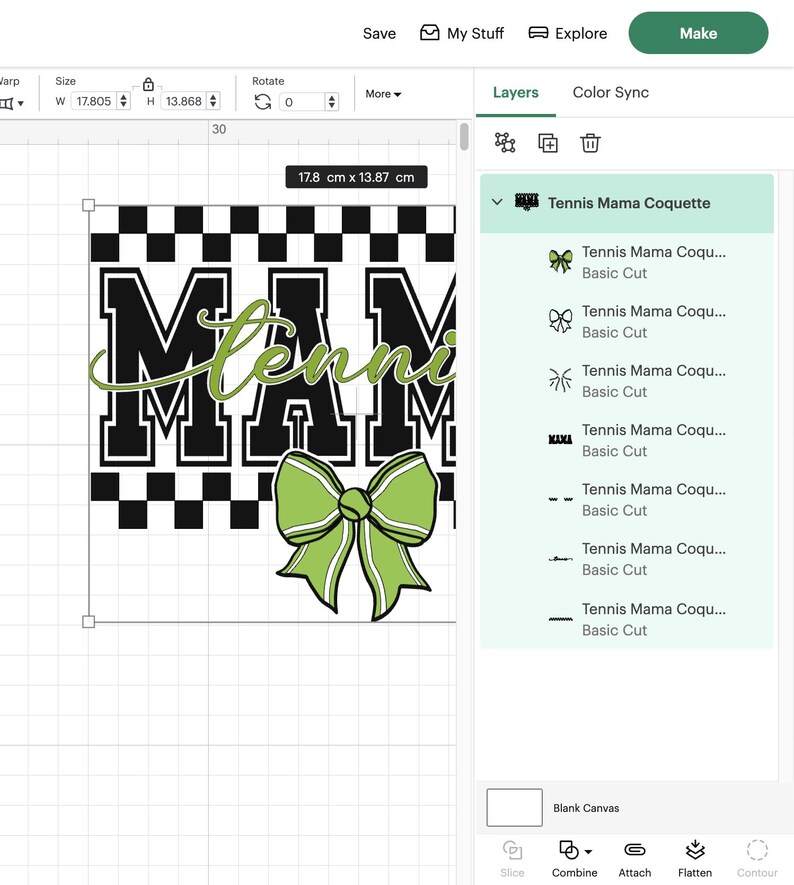The image size is (794, 885).
Task: Click the Attach paperclip icon
Action: 635,850
